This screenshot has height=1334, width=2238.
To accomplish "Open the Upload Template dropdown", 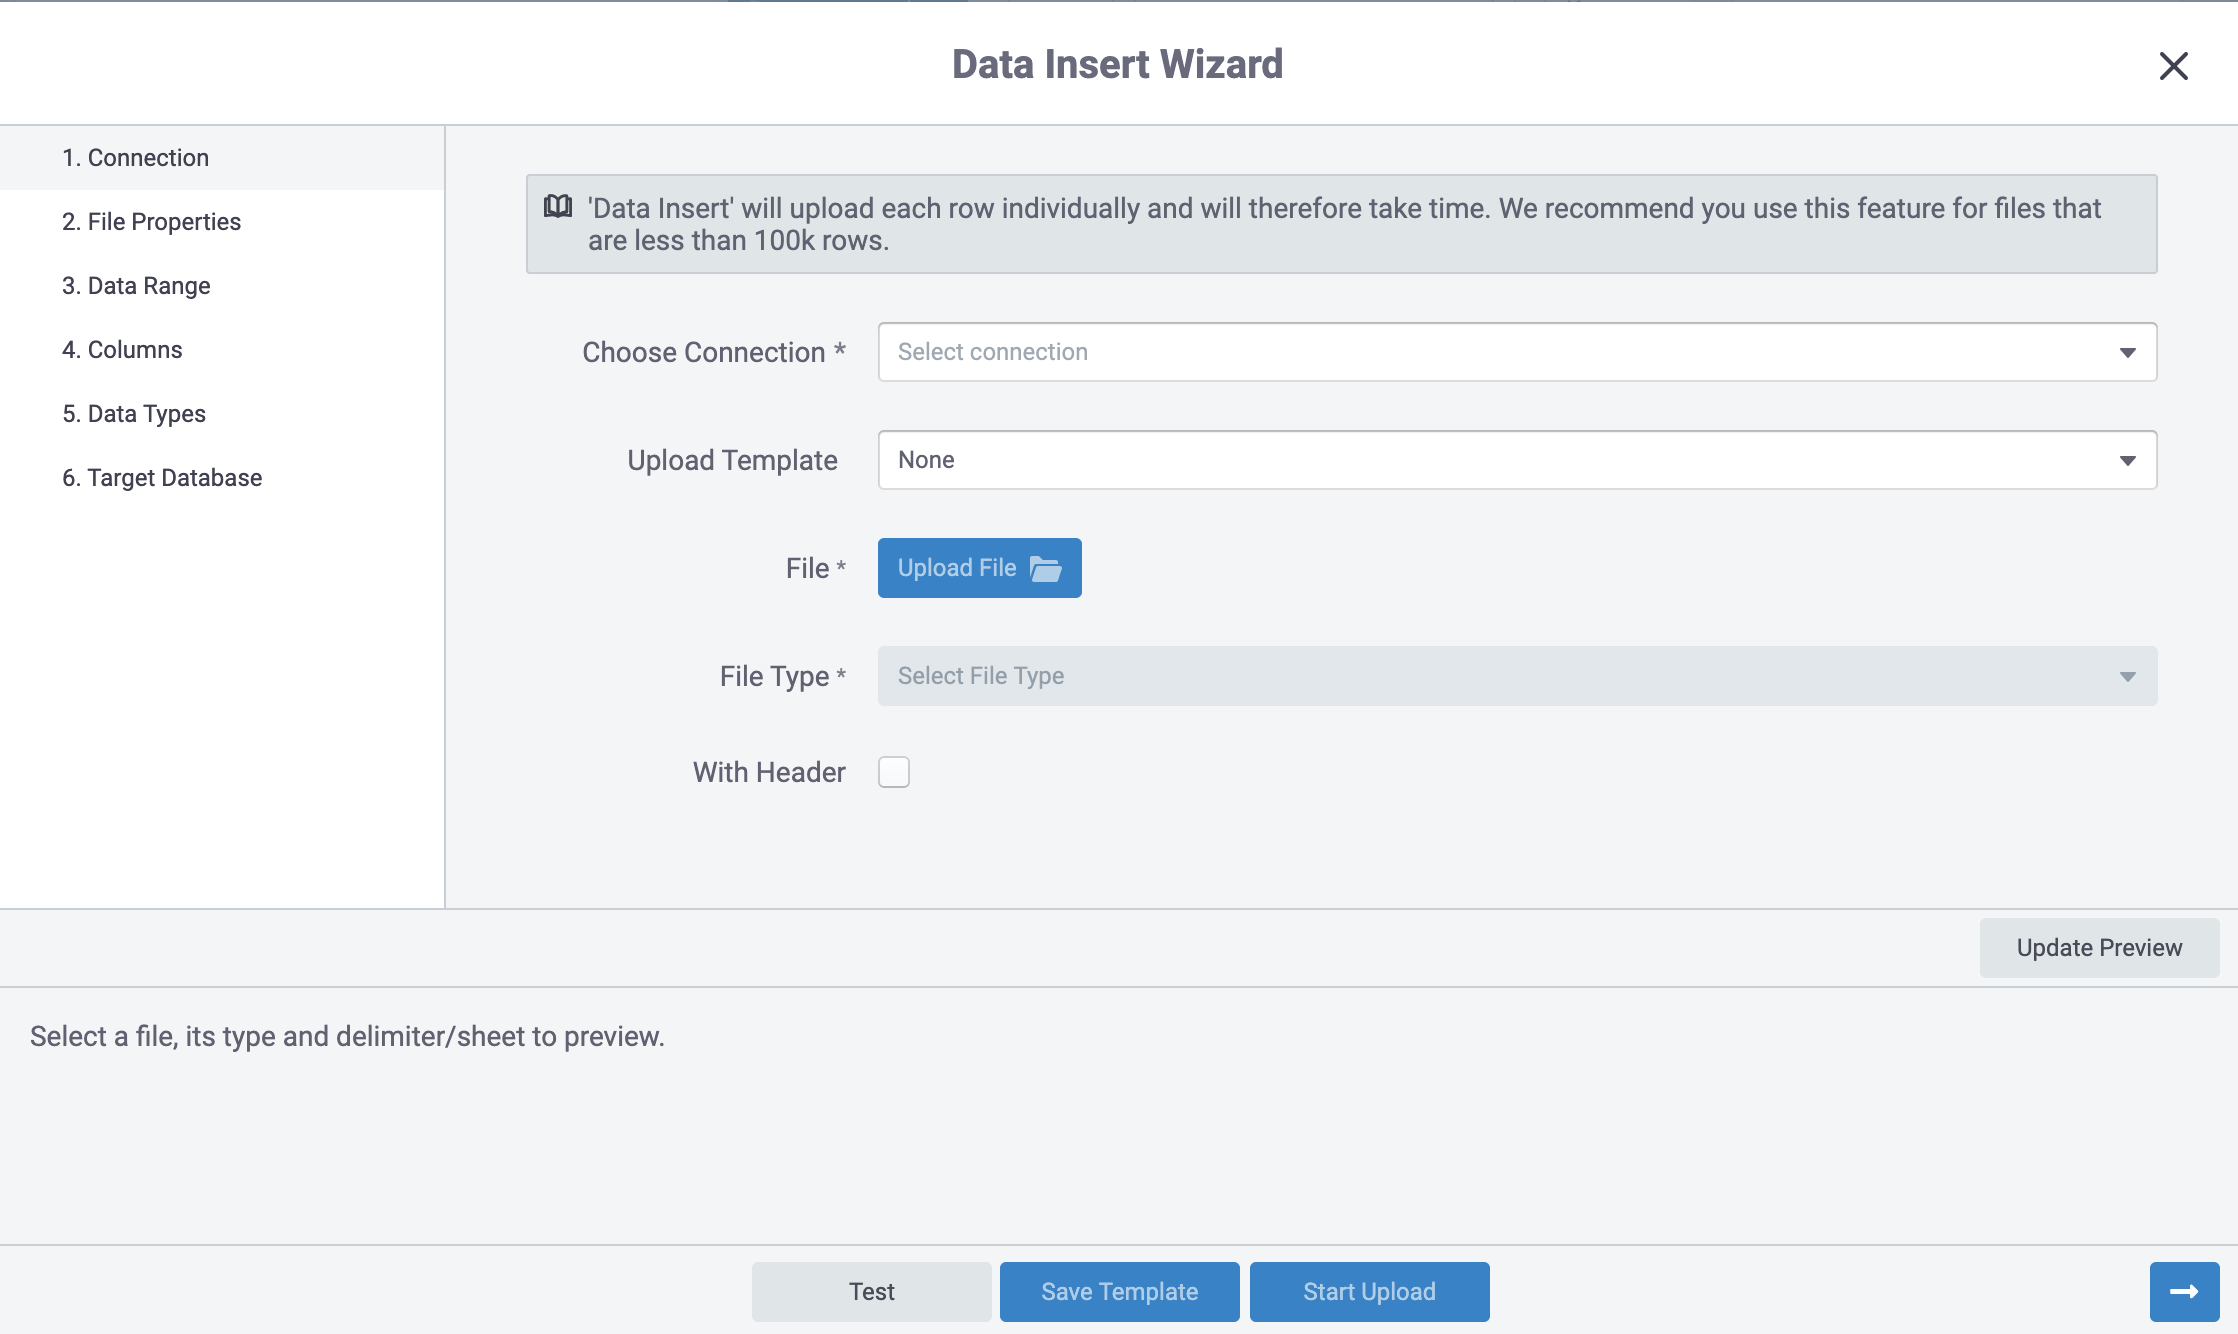I will tap(1517, 460).
